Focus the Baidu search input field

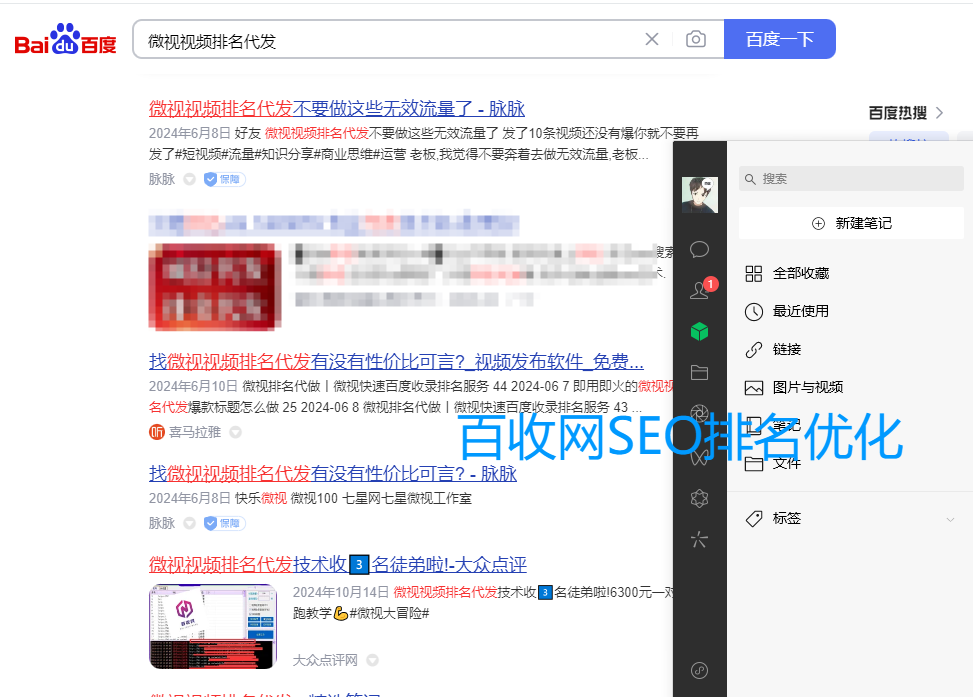point(391,40)
